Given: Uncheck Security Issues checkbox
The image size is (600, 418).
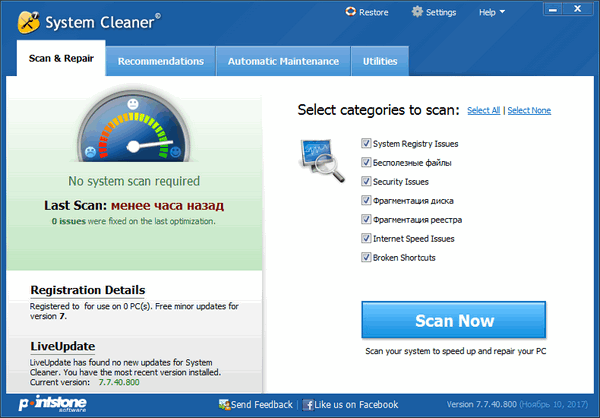Looking at the screenshot, I should (x=366, y=181).
